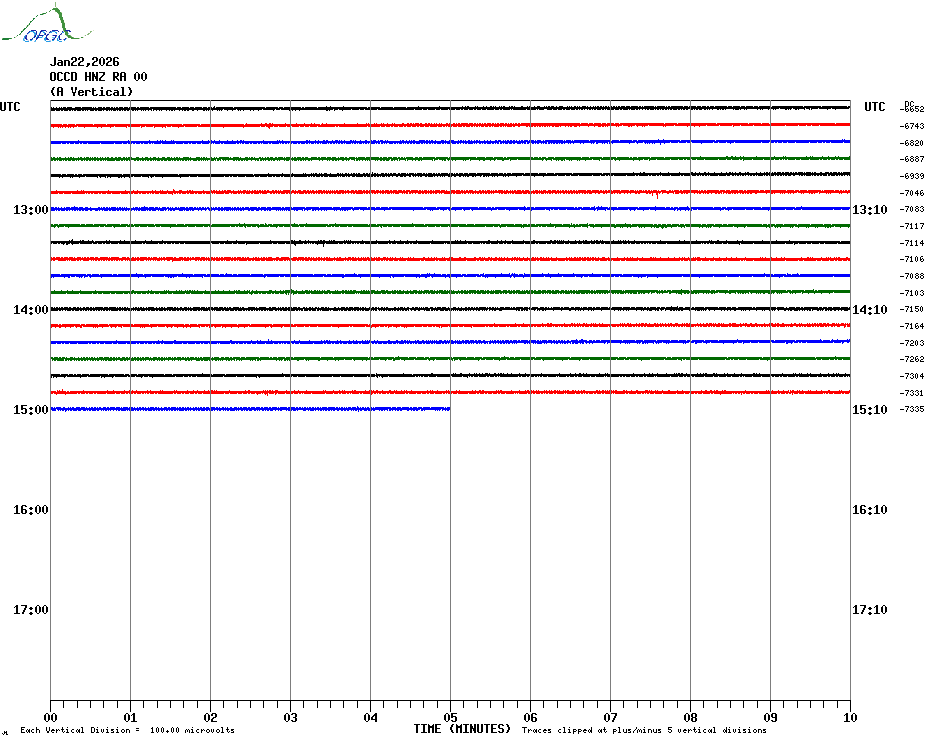Click the DC offset value '-6820'

tap(912, 143)
